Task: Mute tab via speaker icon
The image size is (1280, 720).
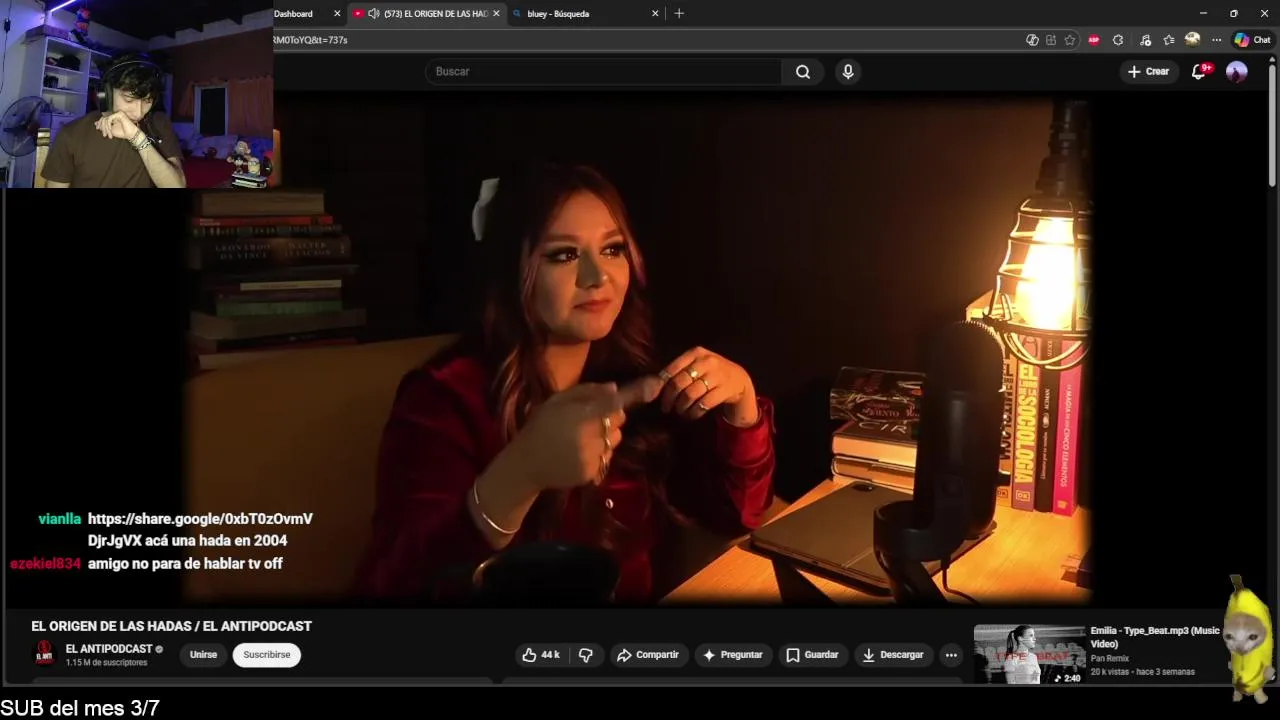Action: click(373, 14)
